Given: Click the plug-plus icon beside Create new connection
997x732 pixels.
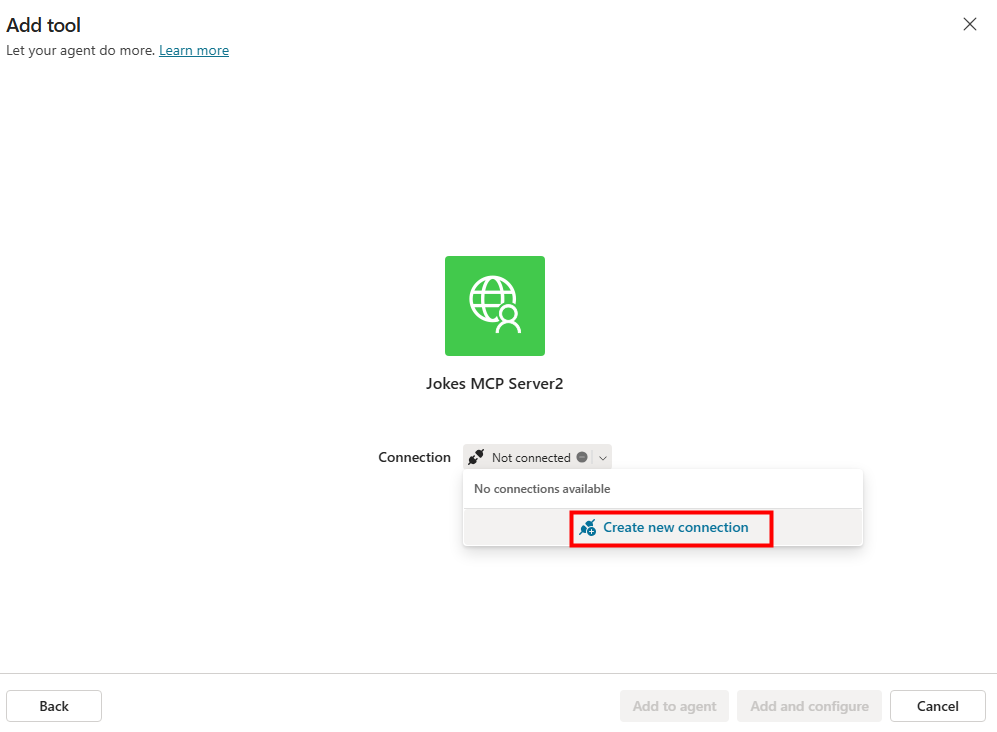Looking at the screenshot, I should [588, 528].
